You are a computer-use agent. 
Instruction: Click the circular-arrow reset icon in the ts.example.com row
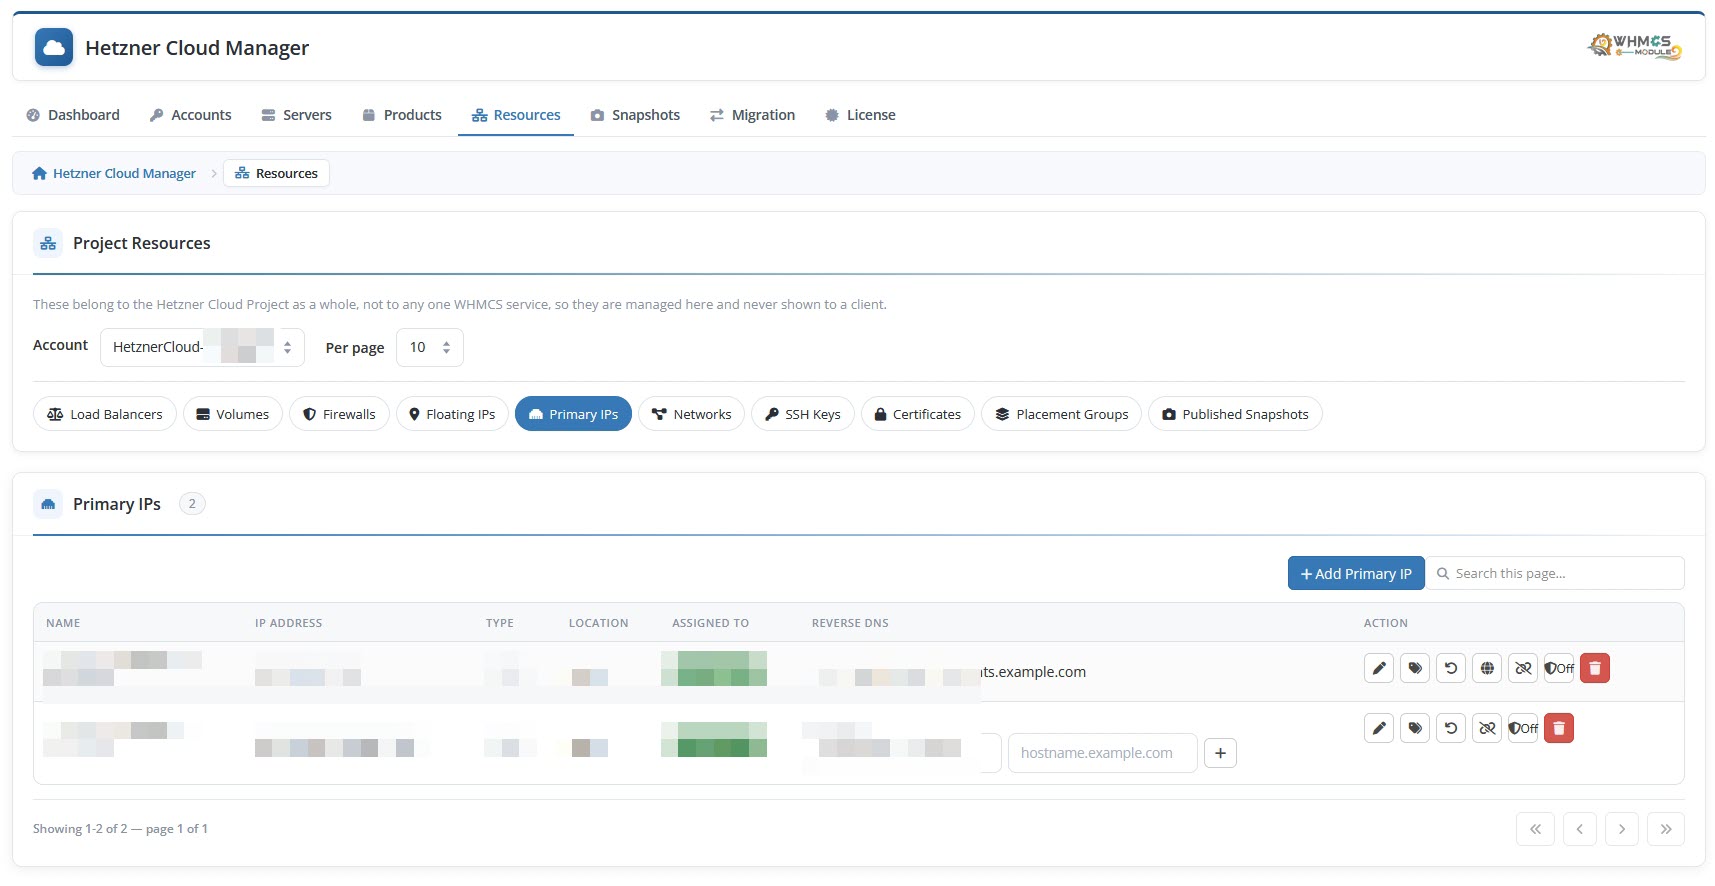click(1451, 668)
